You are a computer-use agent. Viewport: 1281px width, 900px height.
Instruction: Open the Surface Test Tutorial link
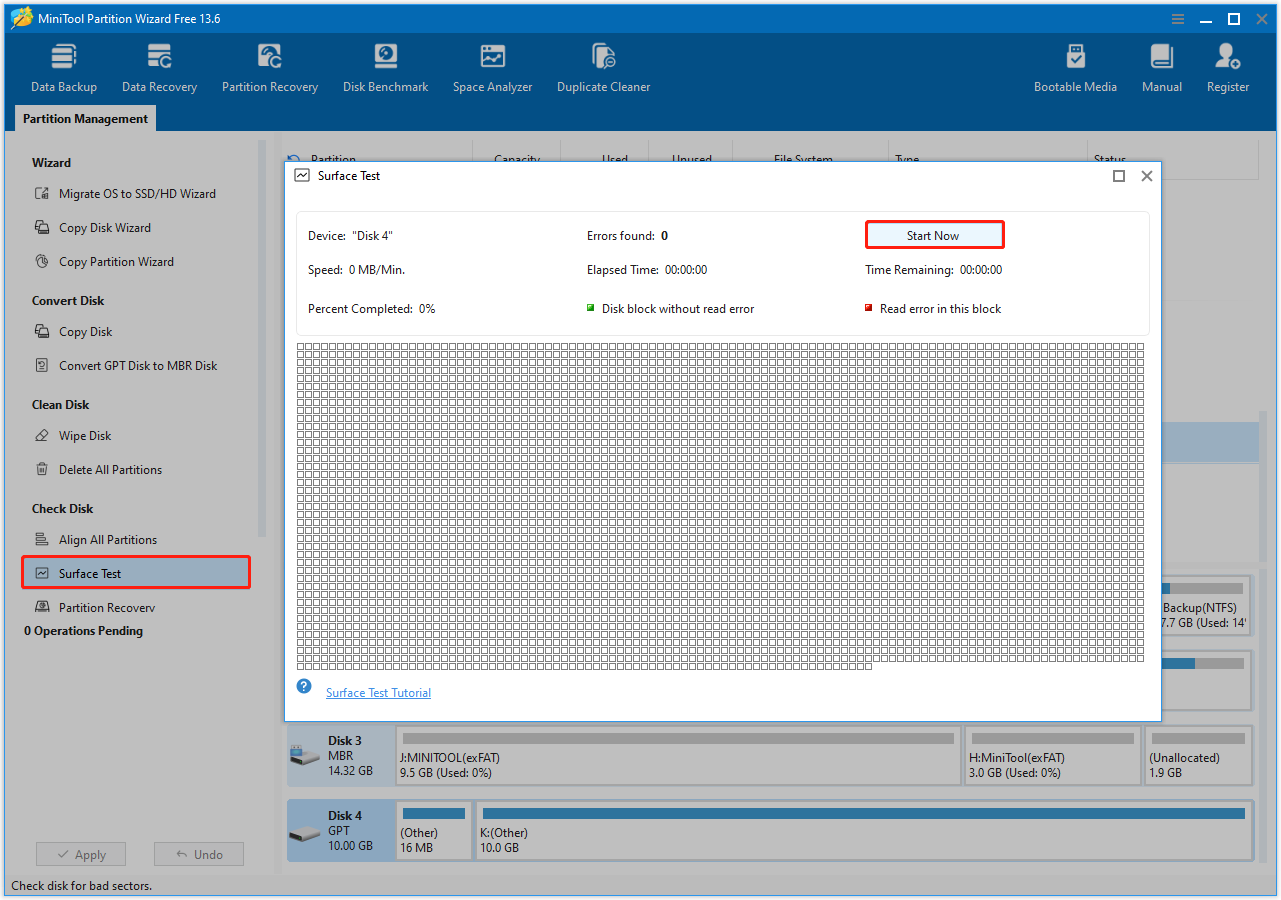pos(378,692)
